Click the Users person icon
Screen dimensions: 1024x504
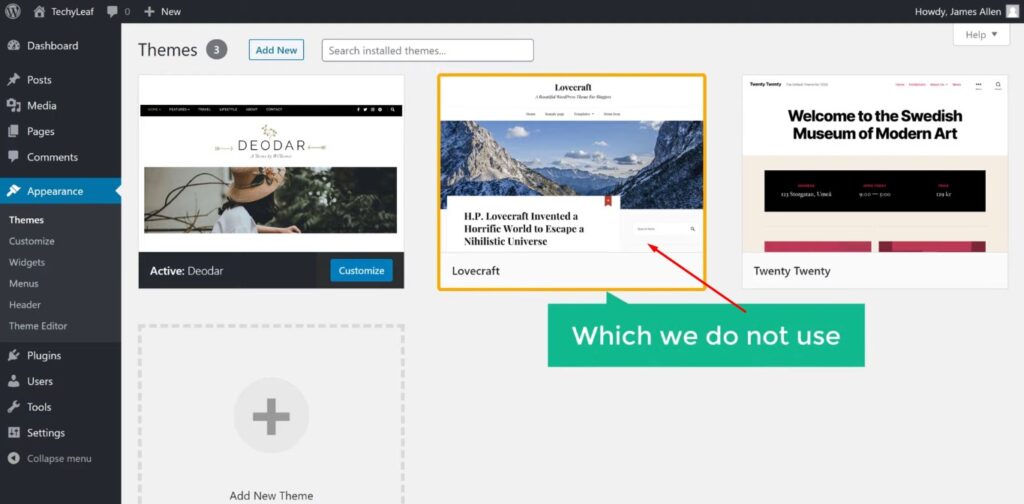point(13,381)
